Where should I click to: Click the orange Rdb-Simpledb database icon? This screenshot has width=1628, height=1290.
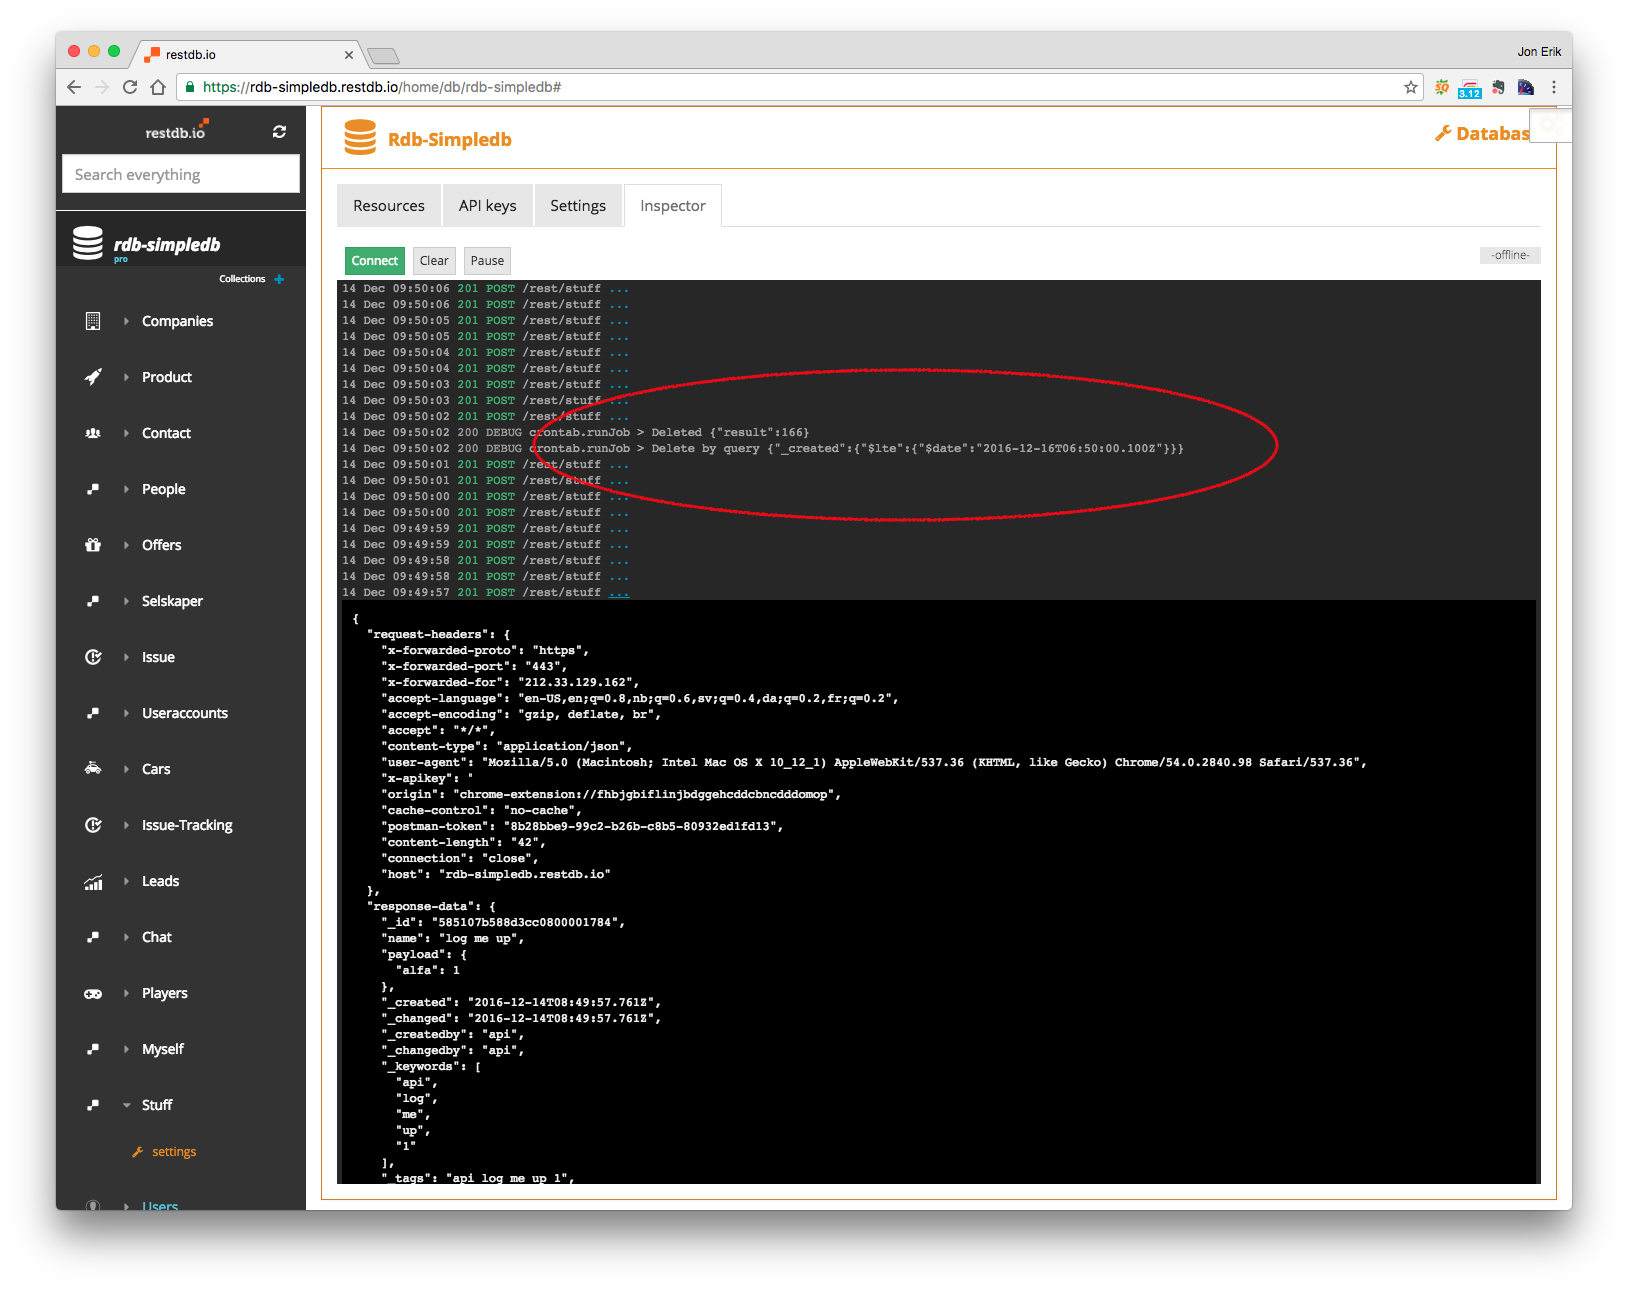[360, 137]
